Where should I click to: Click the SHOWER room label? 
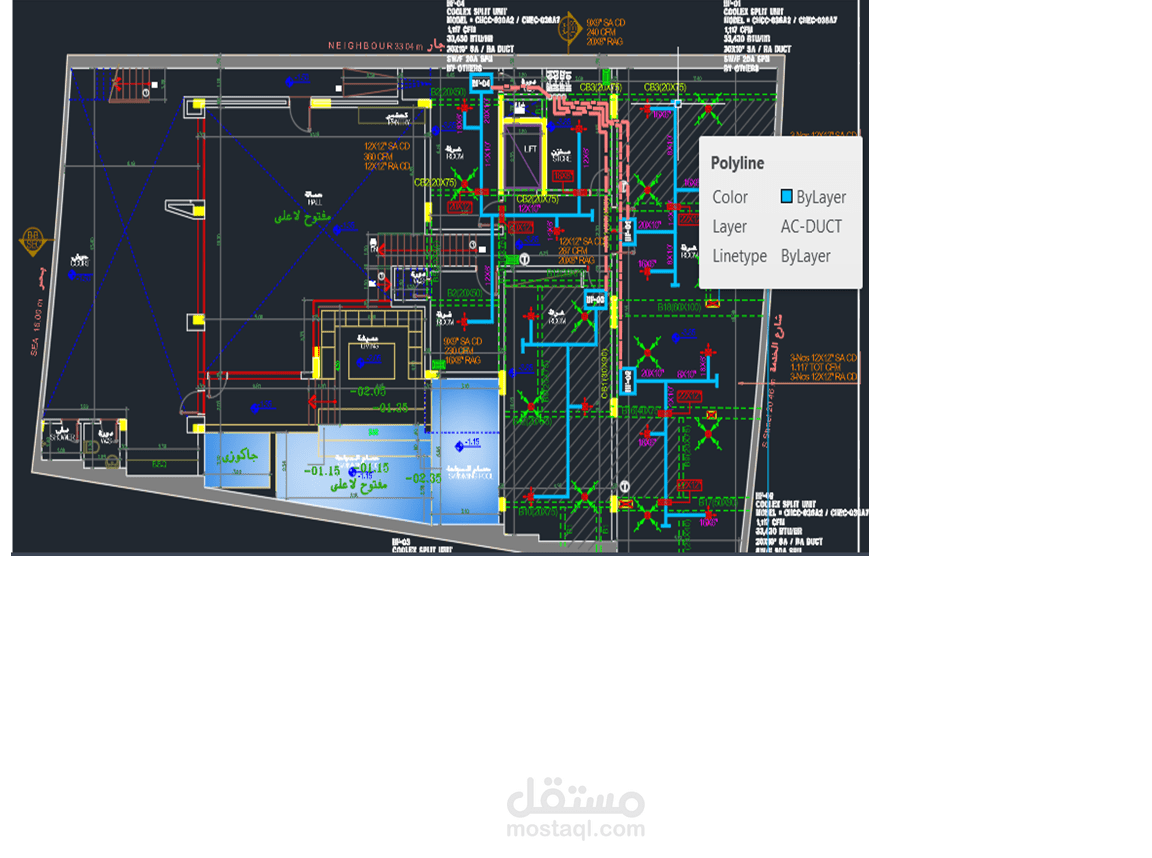(62, 436)
